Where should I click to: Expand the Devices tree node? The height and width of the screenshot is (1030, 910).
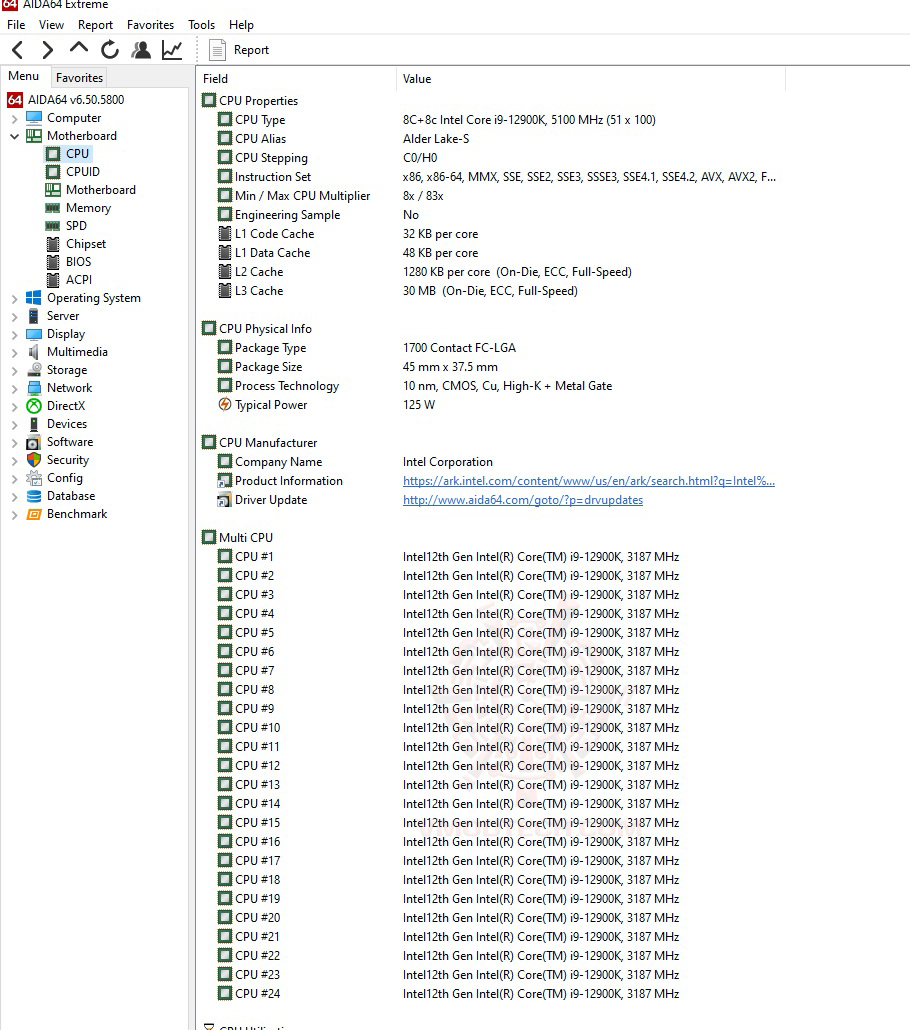[x=14, y=424]
